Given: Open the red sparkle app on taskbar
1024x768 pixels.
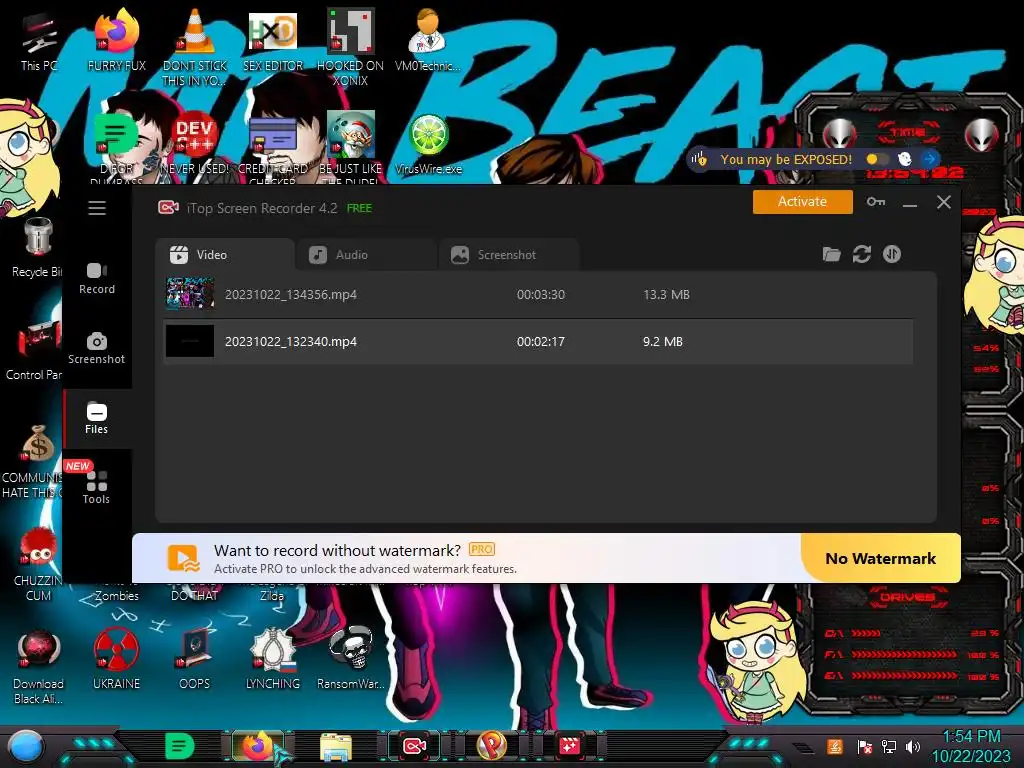Looking at the screenshot, I should [569, 746].
